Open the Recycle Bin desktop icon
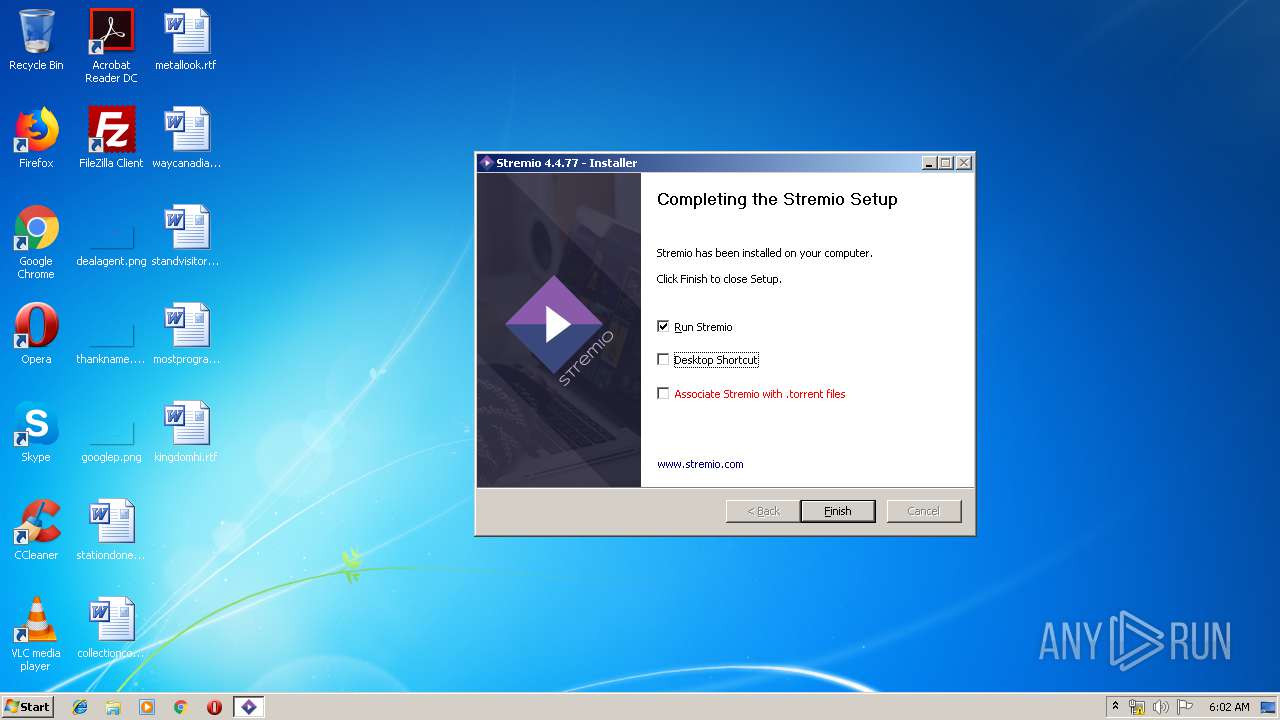This screenshot has height=720, width=1280. [x=36, y=40]
